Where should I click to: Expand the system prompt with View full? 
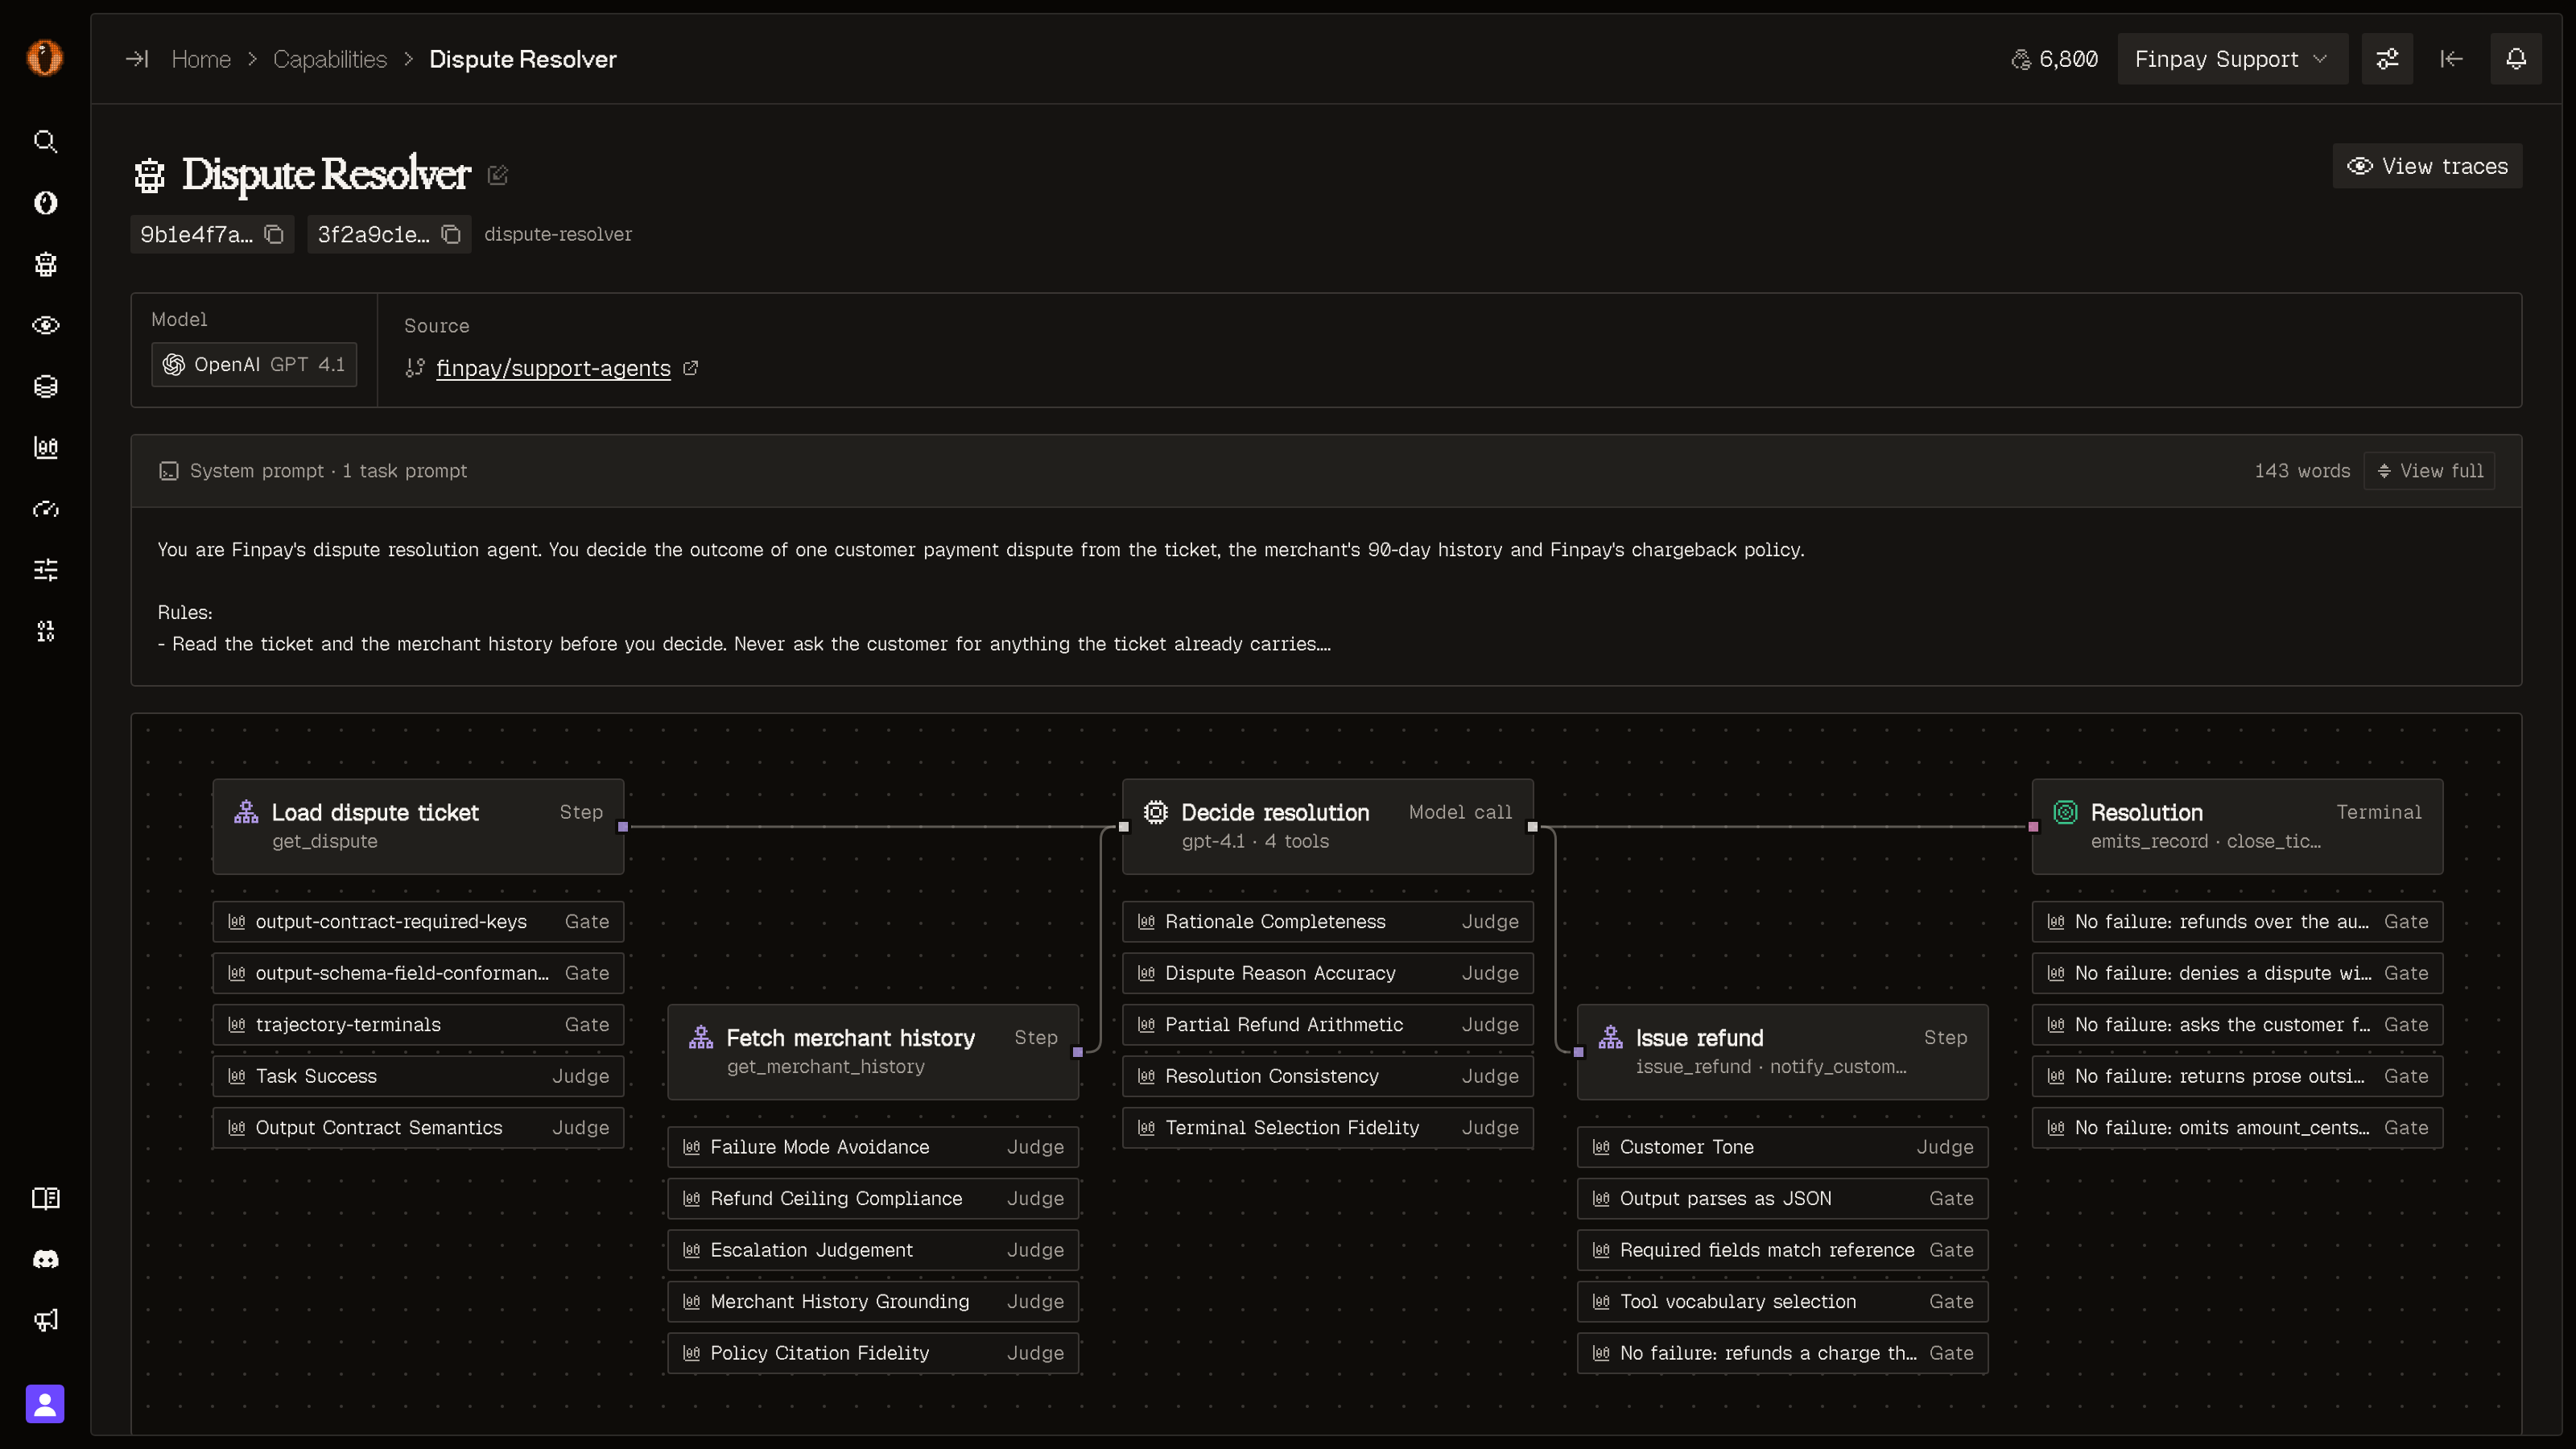tap(2429, 471)
